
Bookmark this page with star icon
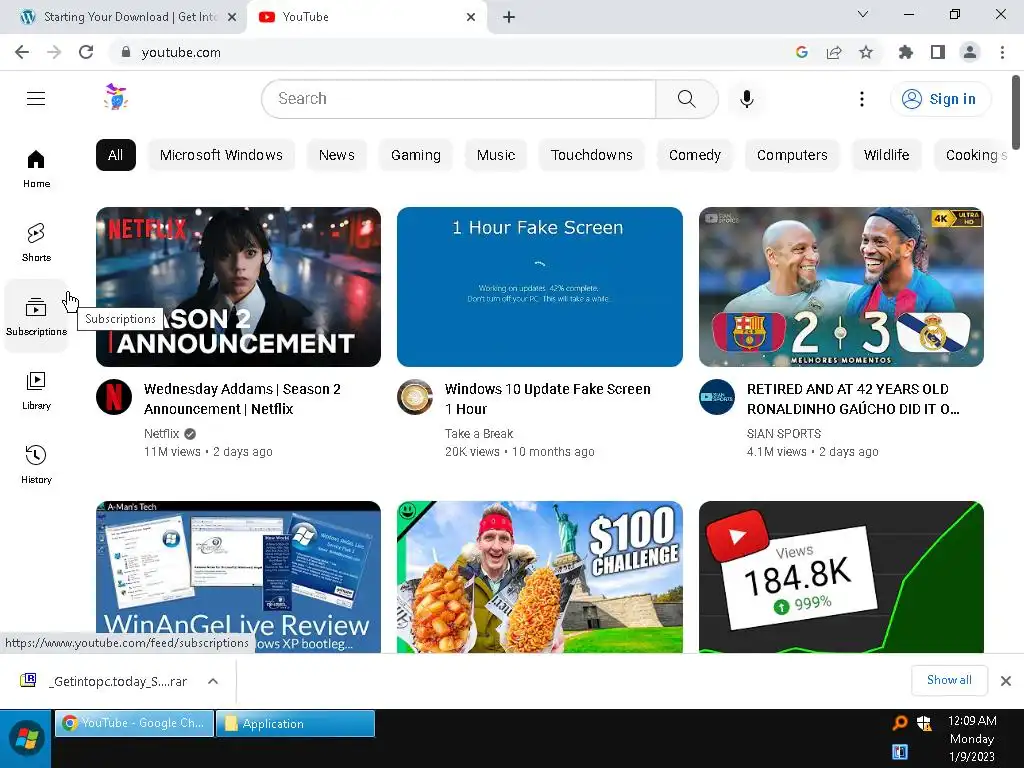pyautogui.click(x=866, y=52)
